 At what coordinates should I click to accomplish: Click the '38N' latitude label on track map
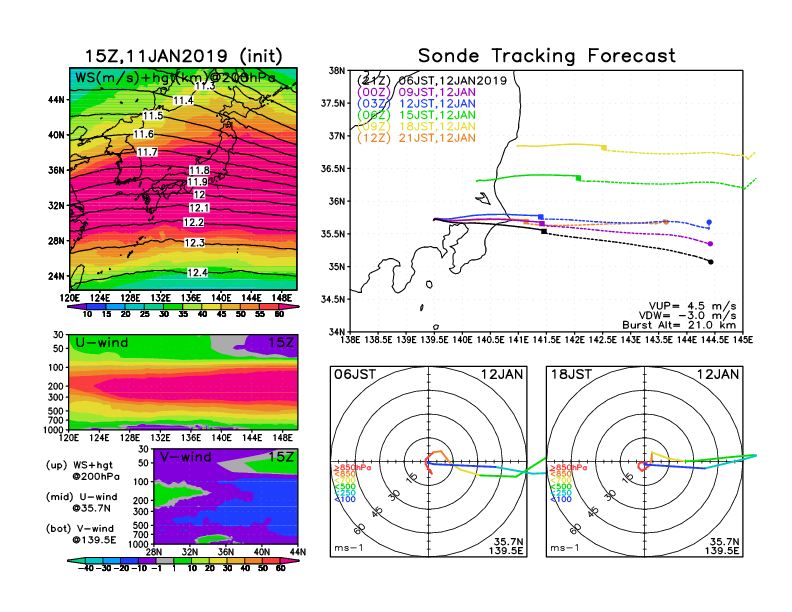pyautogui.click(x=337, y=71)
